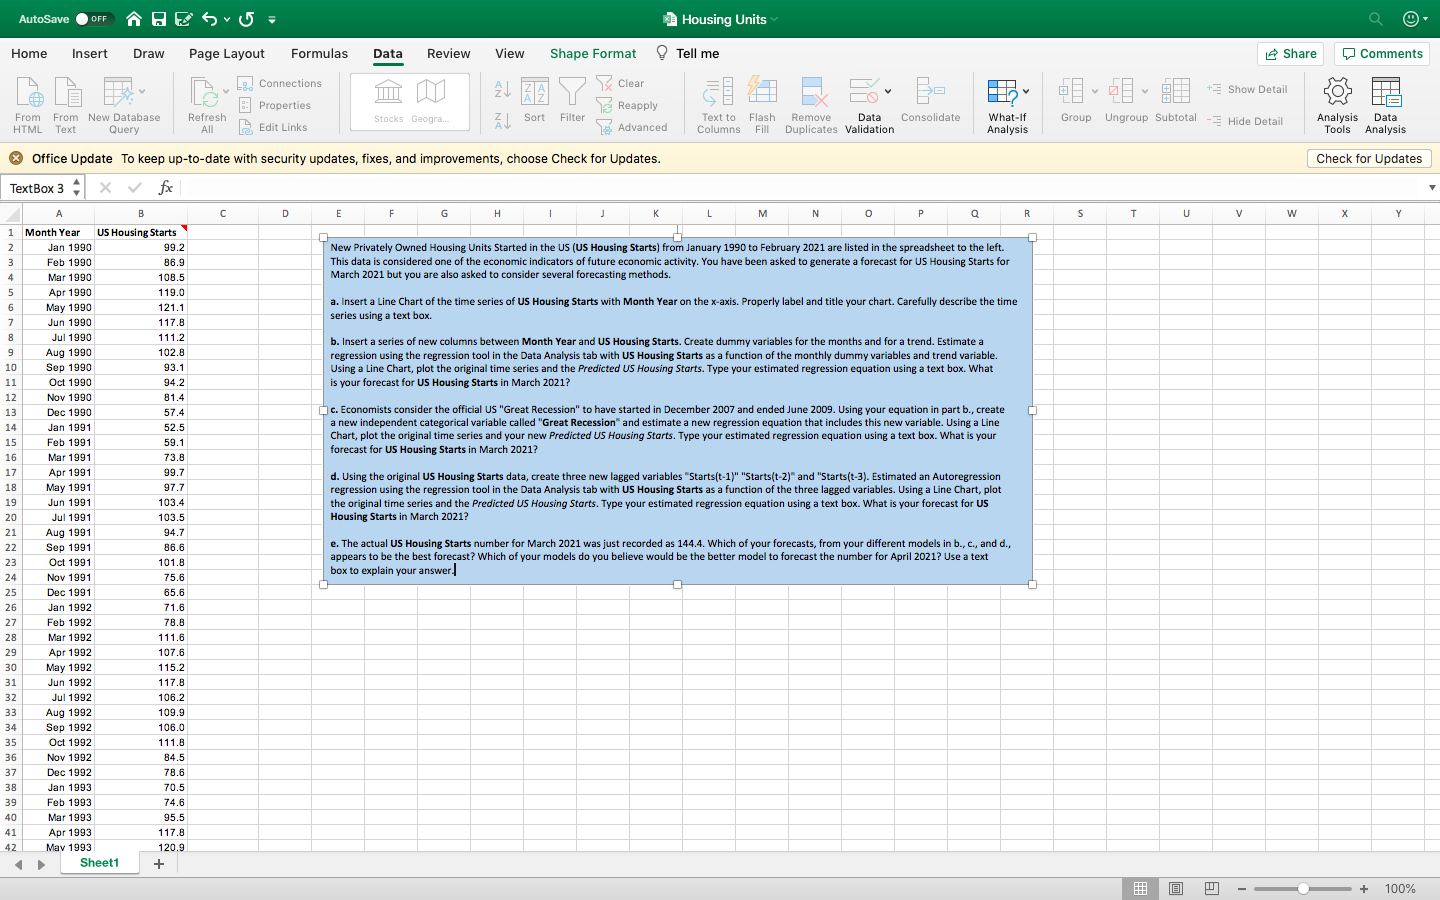Switch to Page Layout tab
1440x900 pixels.
227,54
